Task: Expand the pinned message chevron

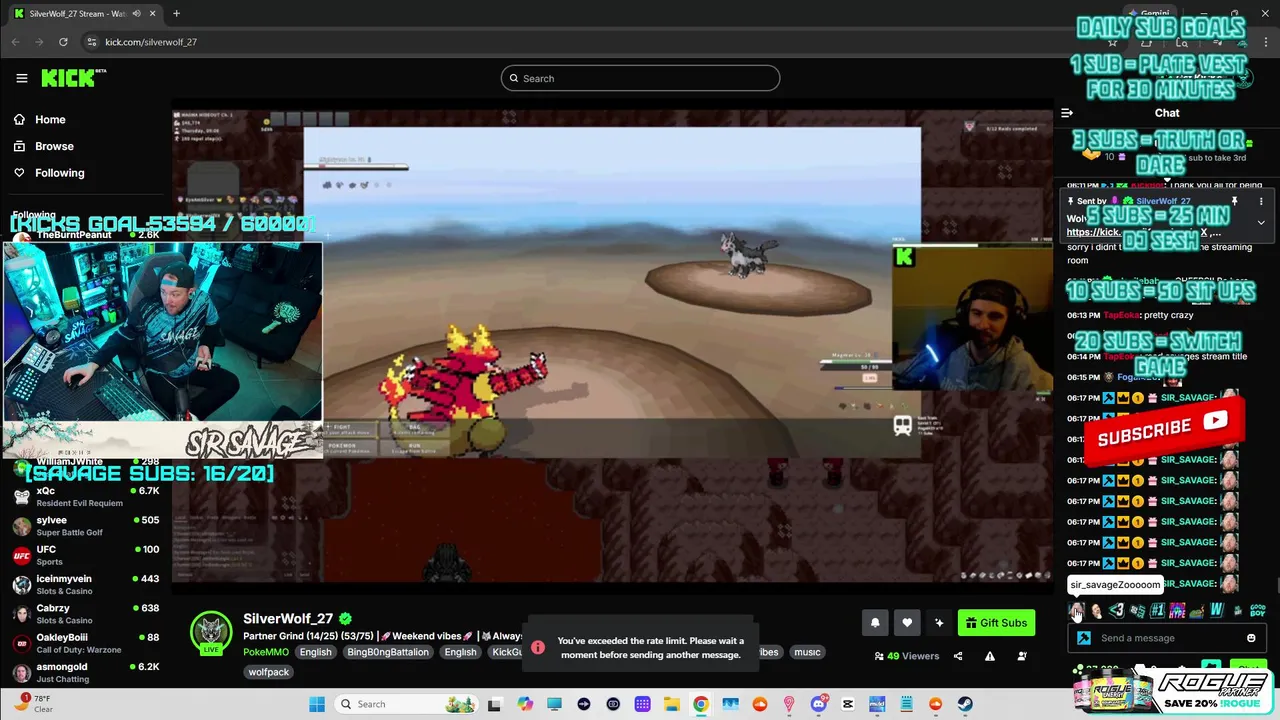Action: click(x=1261, y=222)
